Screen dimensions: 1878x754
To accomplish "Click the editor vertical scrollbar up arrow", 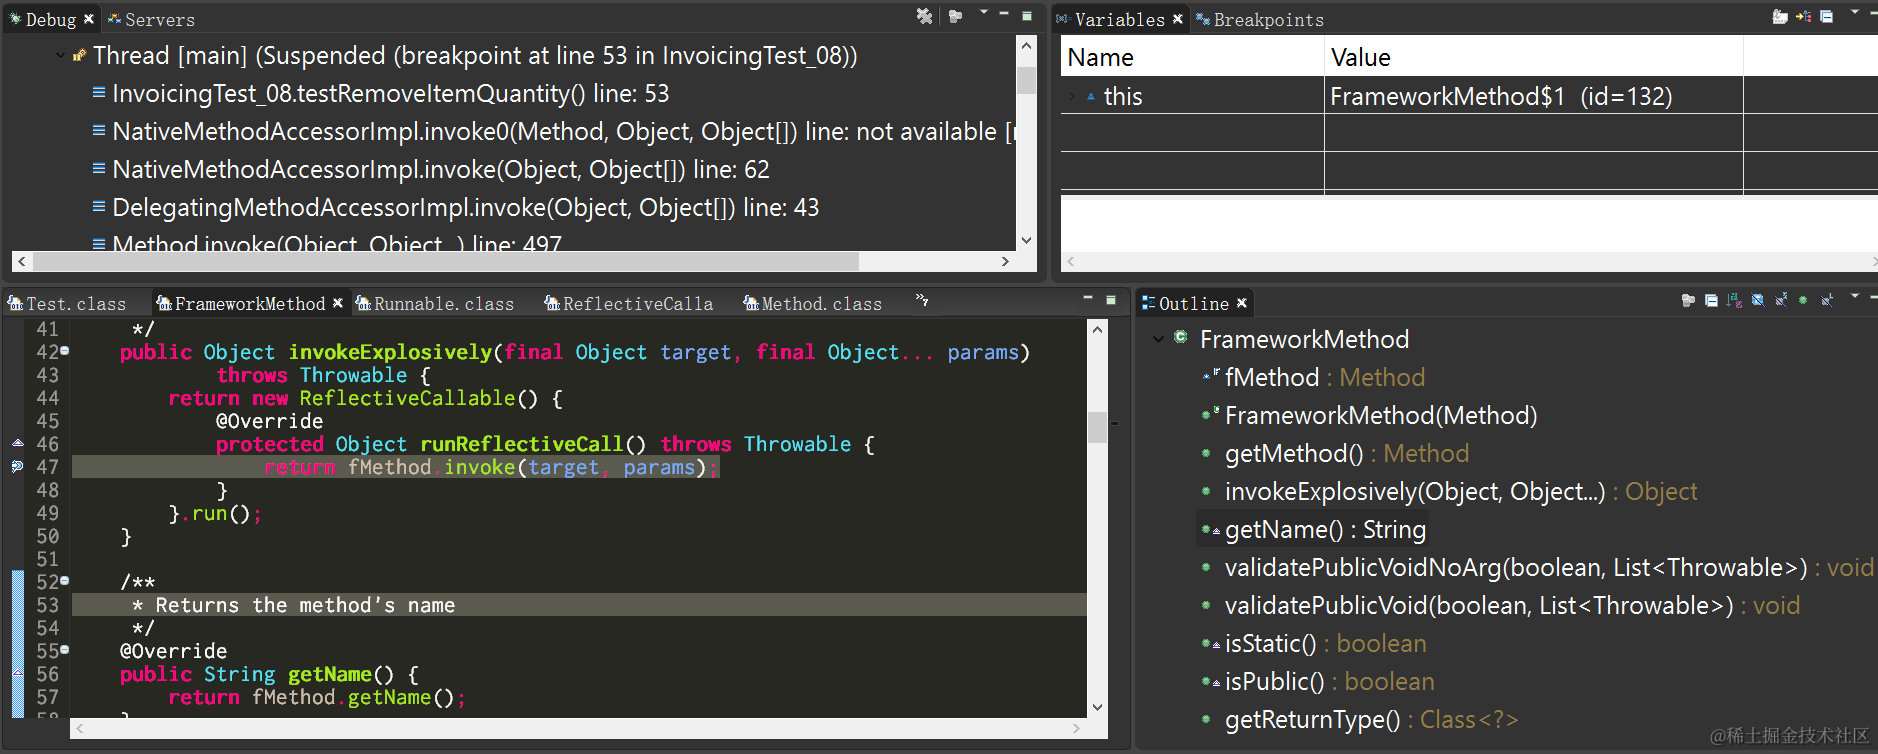I will tap(1097, 329).
